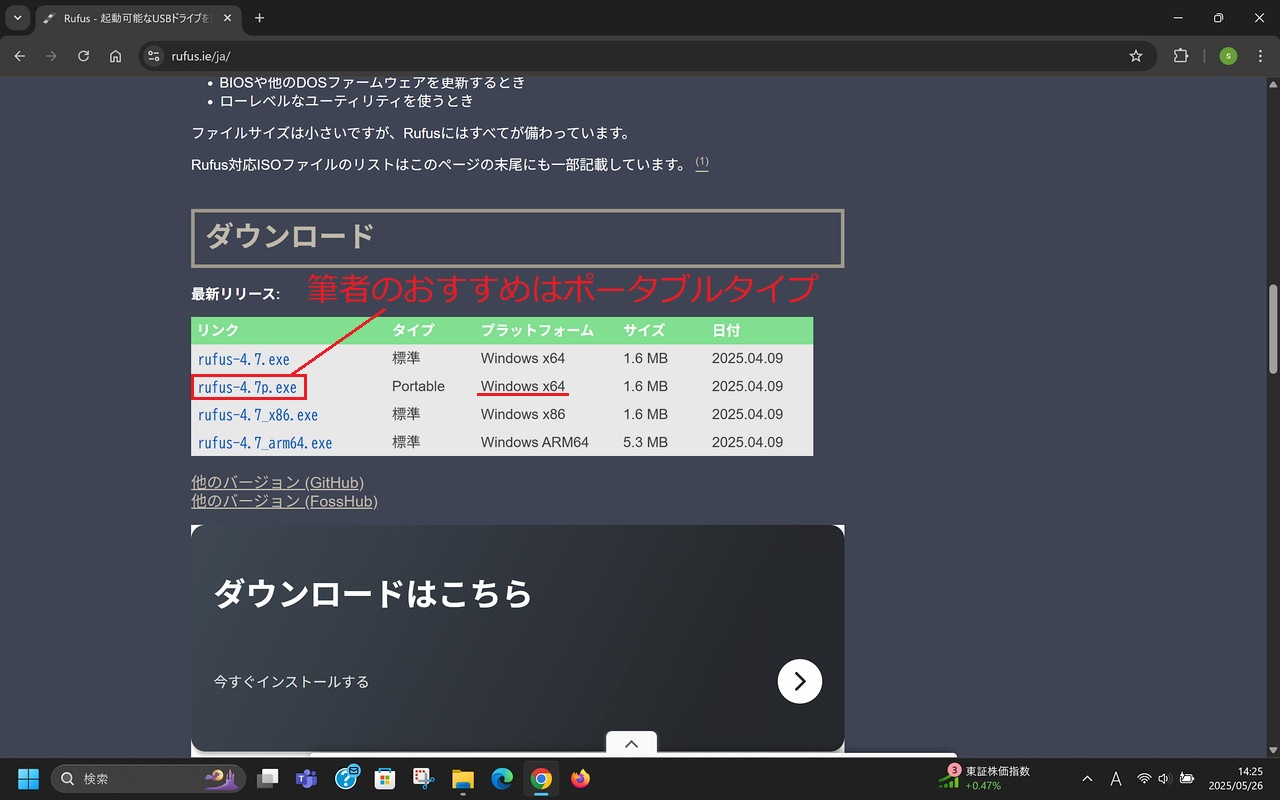
Task: Click the リンク column header
Action: pos(217,331)
